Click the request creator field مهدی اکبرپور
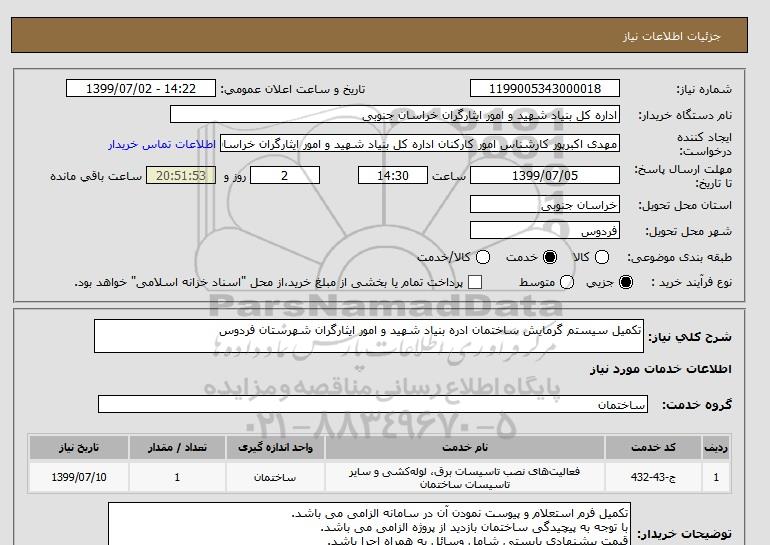The height and width of the screenshot is (545, 770). (420, 144)
